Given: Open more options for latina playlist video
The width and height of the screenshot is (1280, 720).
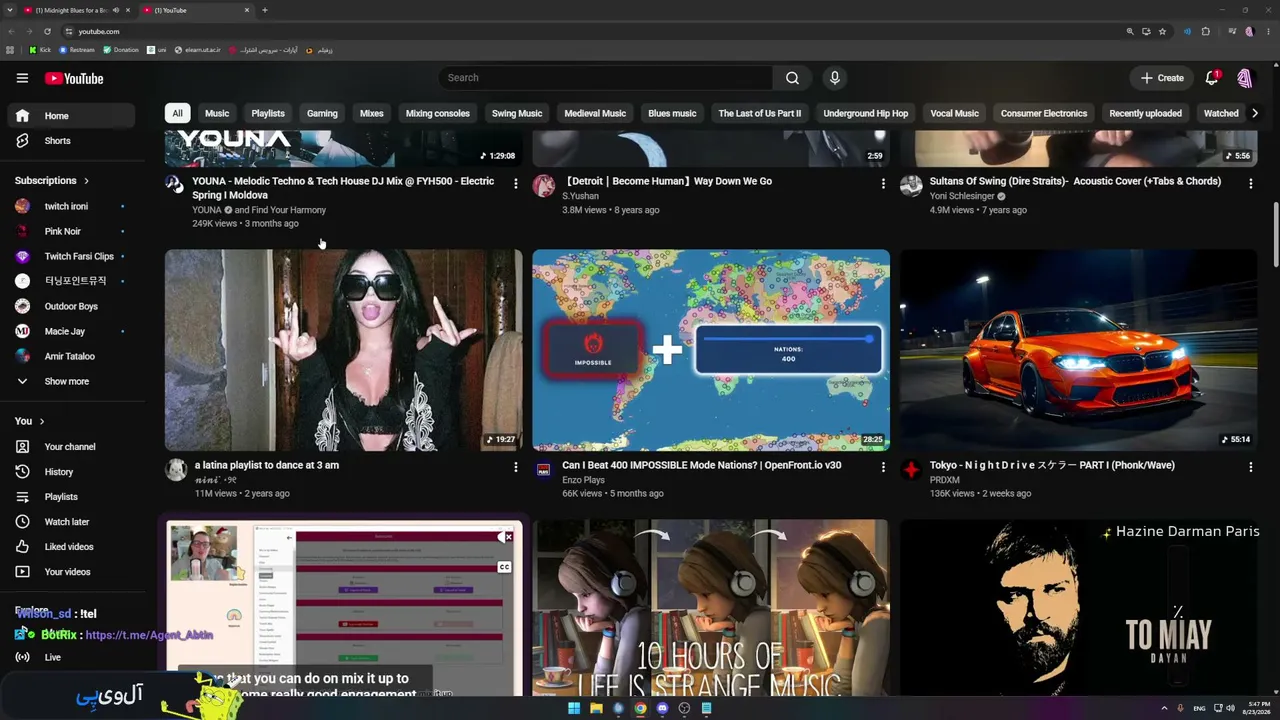Looking at the screenshot, I should tap(515, 467).
